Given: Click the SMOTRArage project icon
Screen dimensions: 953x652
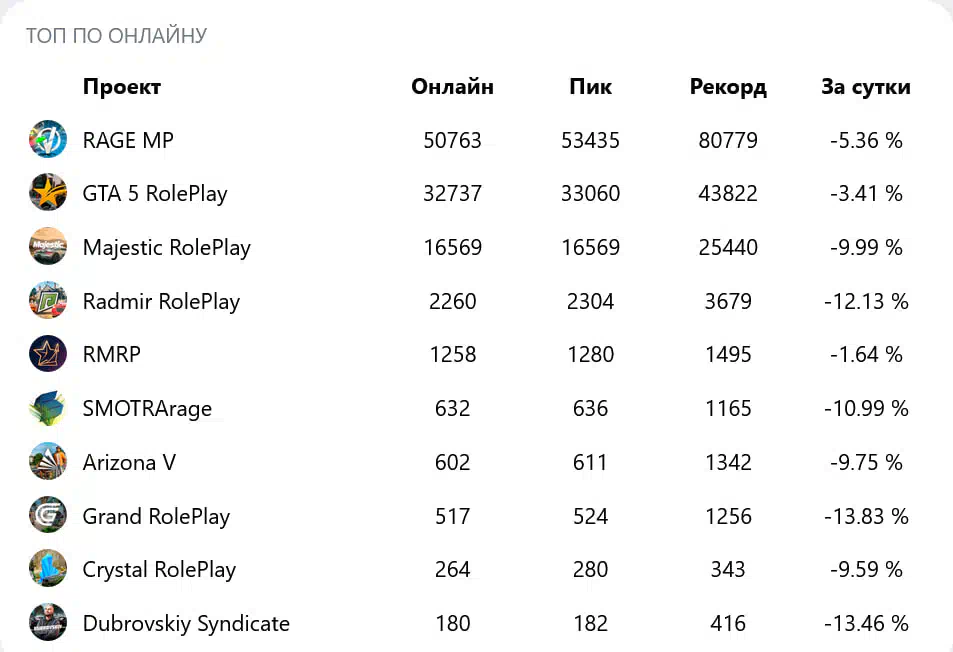Looking at the screenshot, I should [48, 408].
